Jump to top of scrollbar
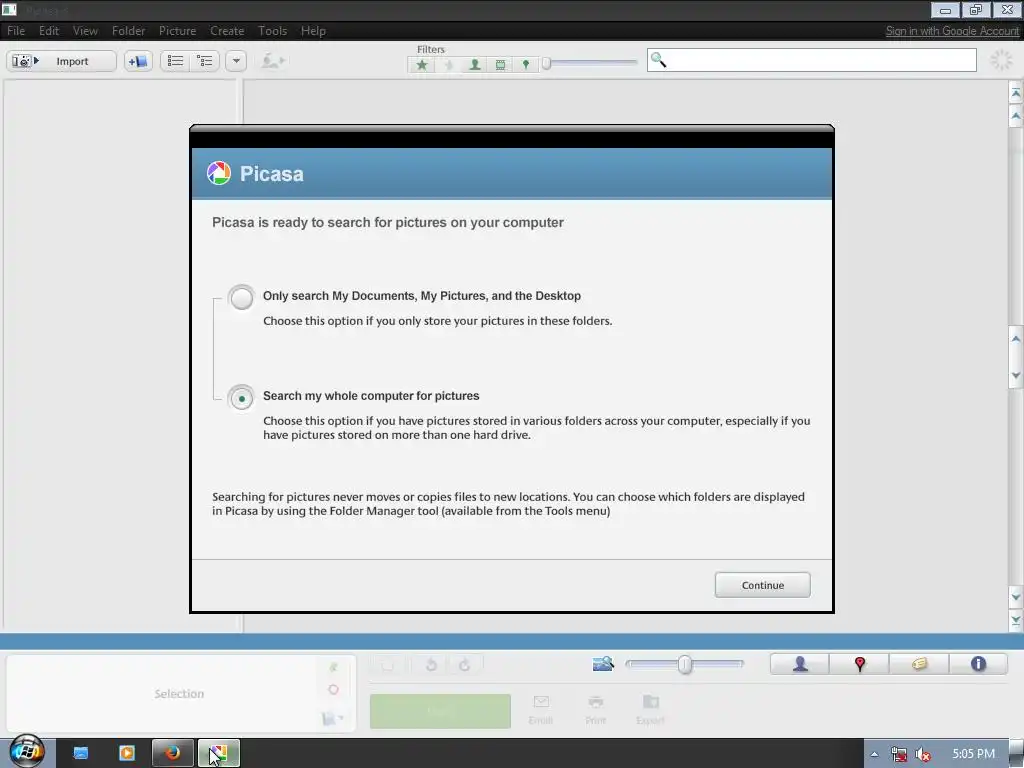The image size is (1024, 768). 1016,93
